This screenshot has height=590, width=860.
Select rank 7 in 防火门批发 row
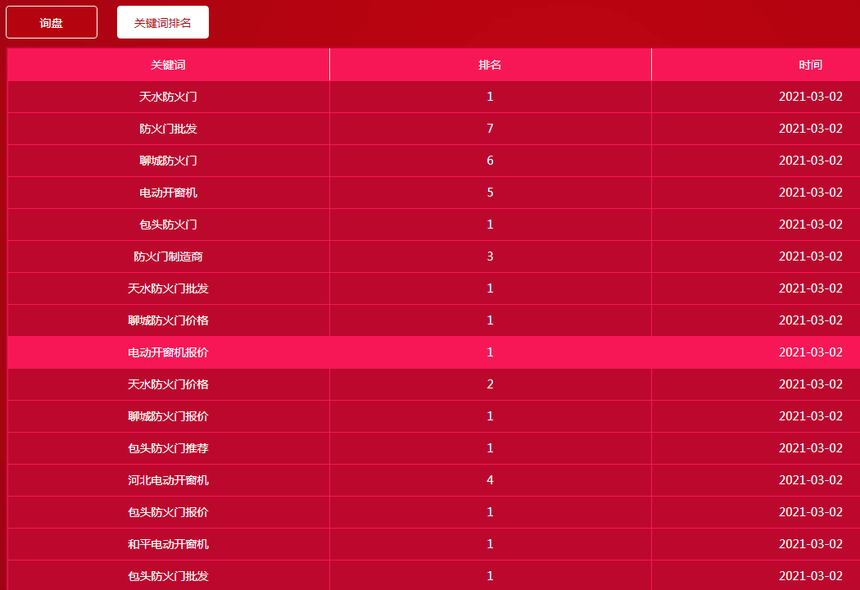pyautogui.click(x=490, y=129)
